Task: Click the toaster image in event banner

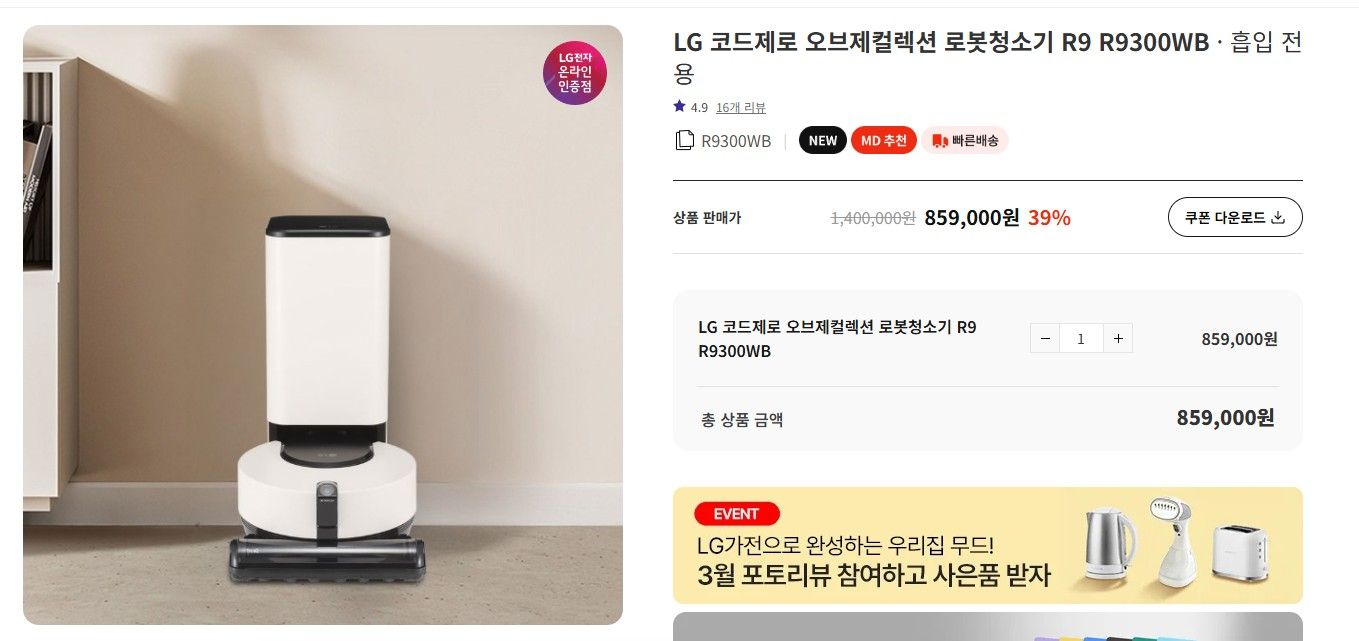Action: point(1240,554)
